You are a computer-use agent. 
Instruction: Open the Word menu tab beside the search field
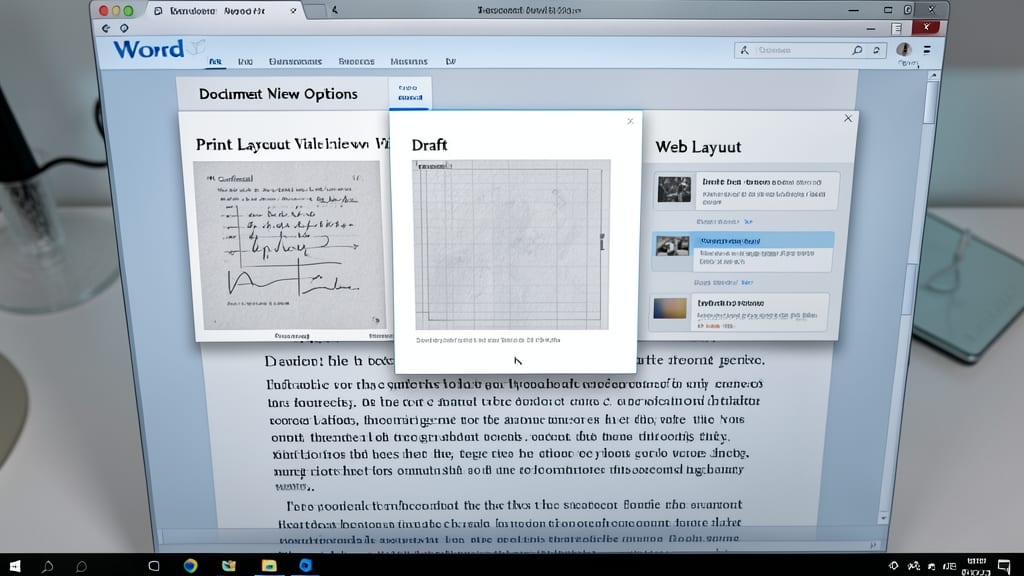(451, 61)
